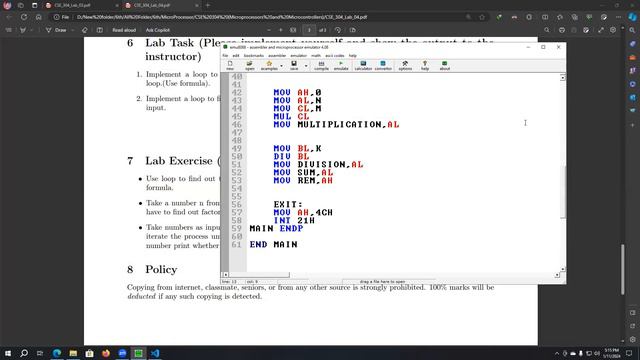Click code line MOV REM,AH
The image size is (640, 360).
(x=303, y=180)
